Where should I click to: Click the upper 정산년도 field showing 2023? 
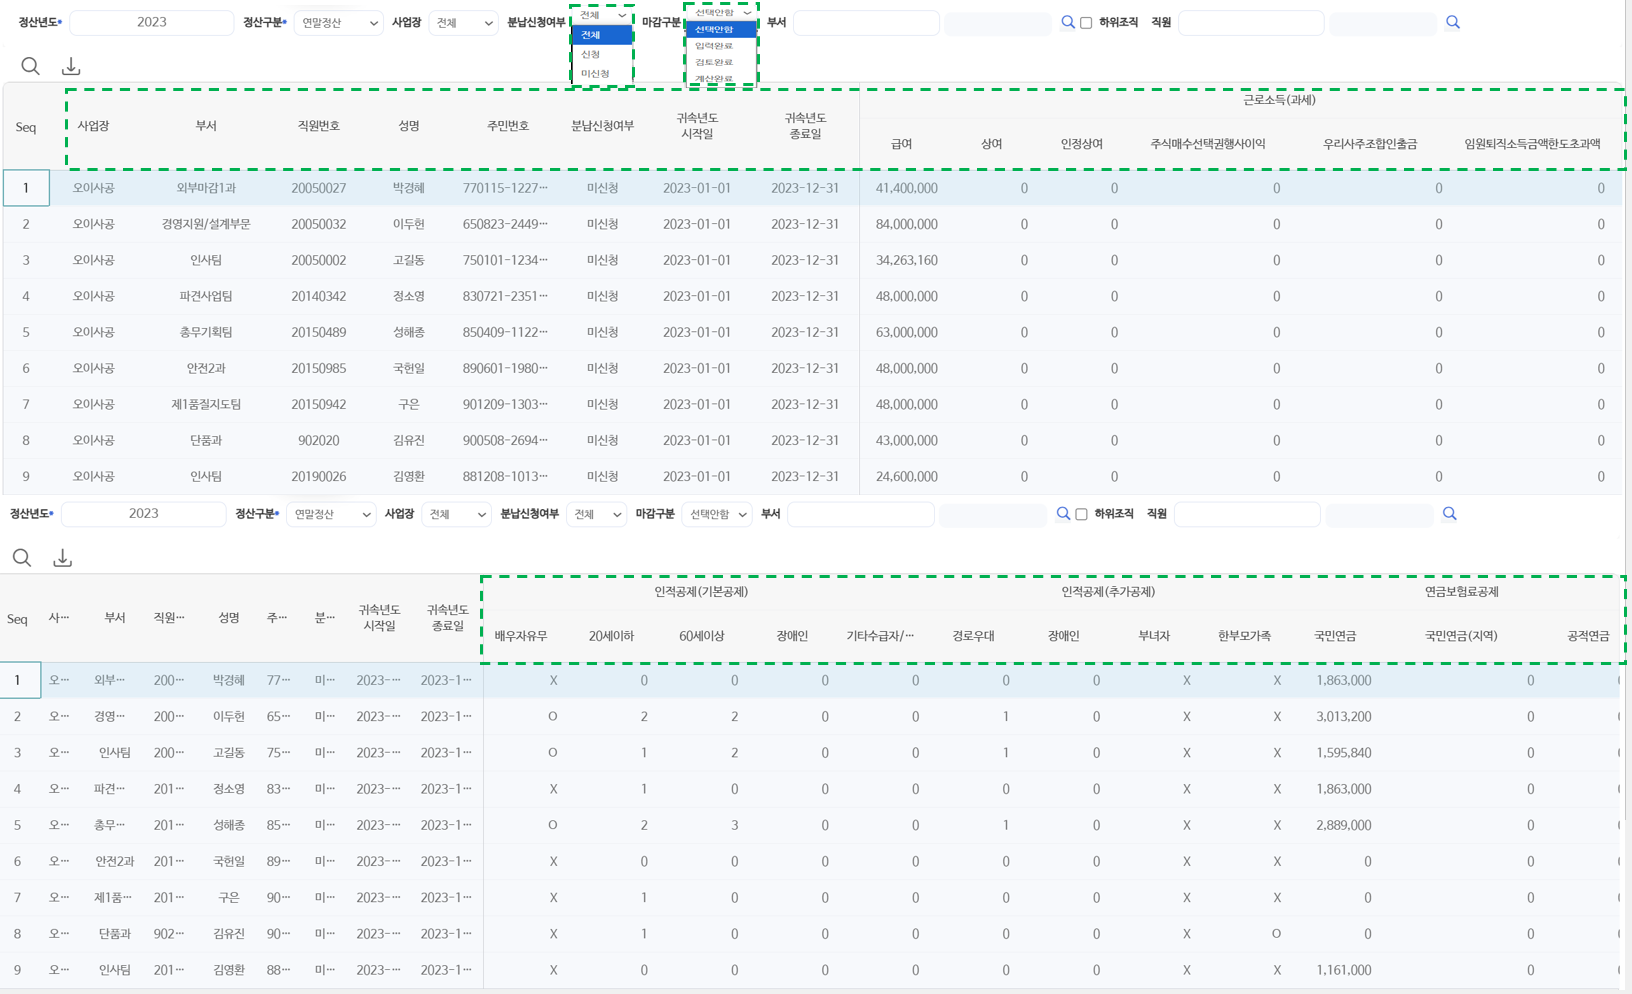pos(151,22)
